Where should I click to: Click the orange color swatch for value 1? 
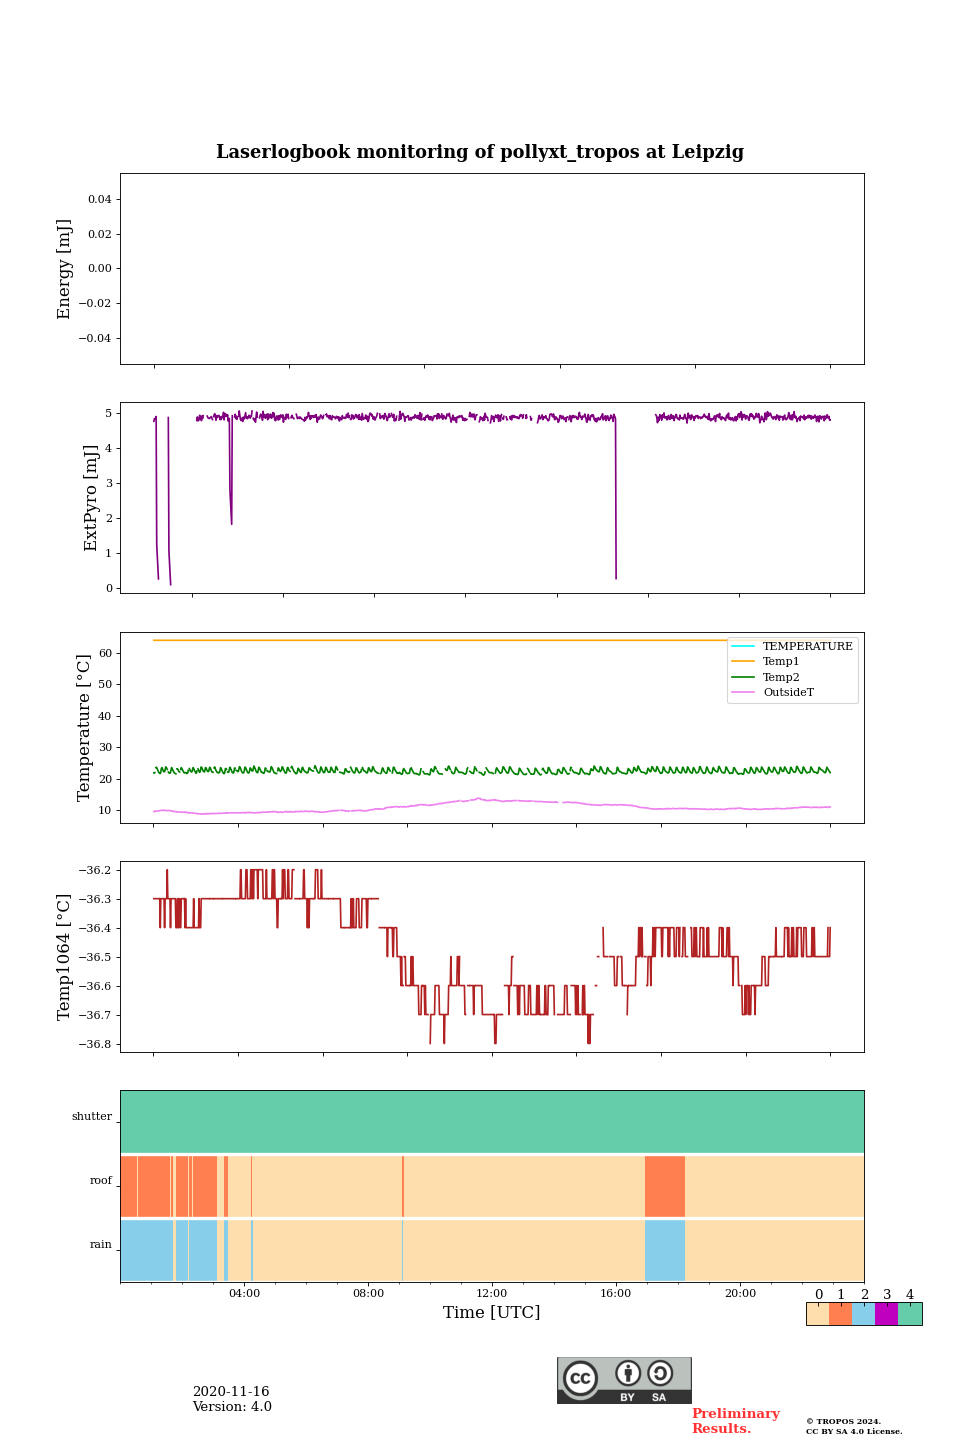[840, 1314]
